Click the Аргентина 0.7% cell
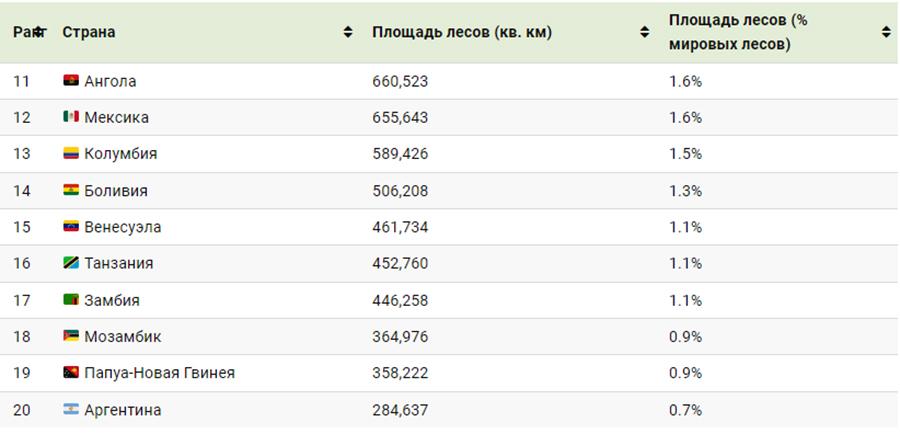Image resolution: width=900 pixels, height=434 pixels. point(685,410)
